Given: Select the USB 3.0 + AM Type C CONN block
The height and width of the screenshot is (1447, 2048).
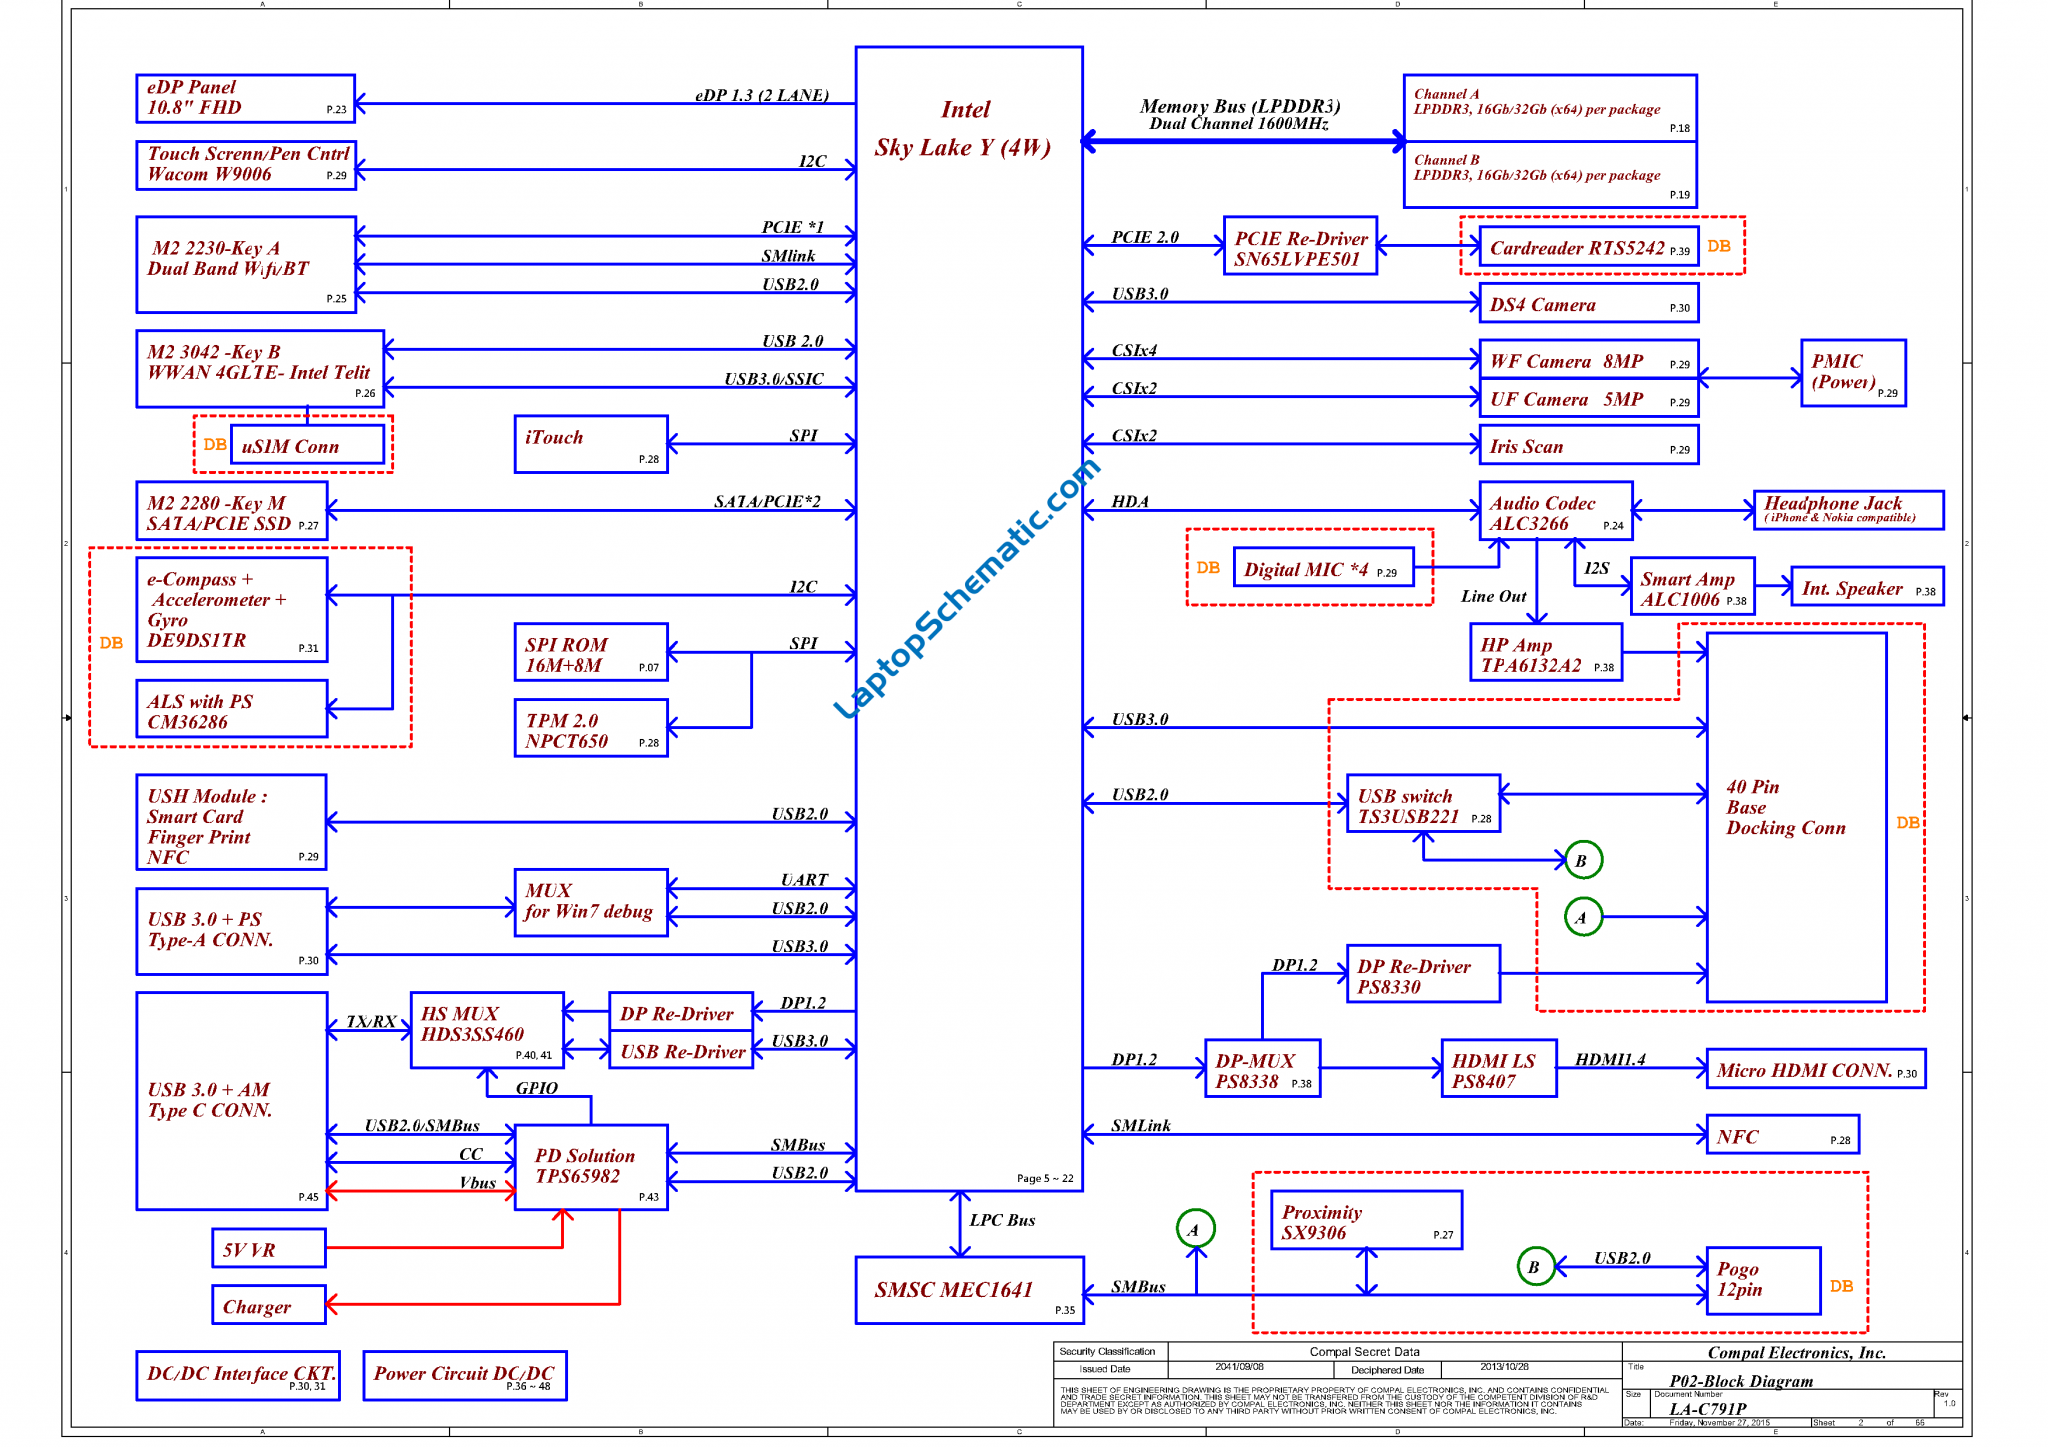Looking at the screenshot, I should [x=231, y=1101].
